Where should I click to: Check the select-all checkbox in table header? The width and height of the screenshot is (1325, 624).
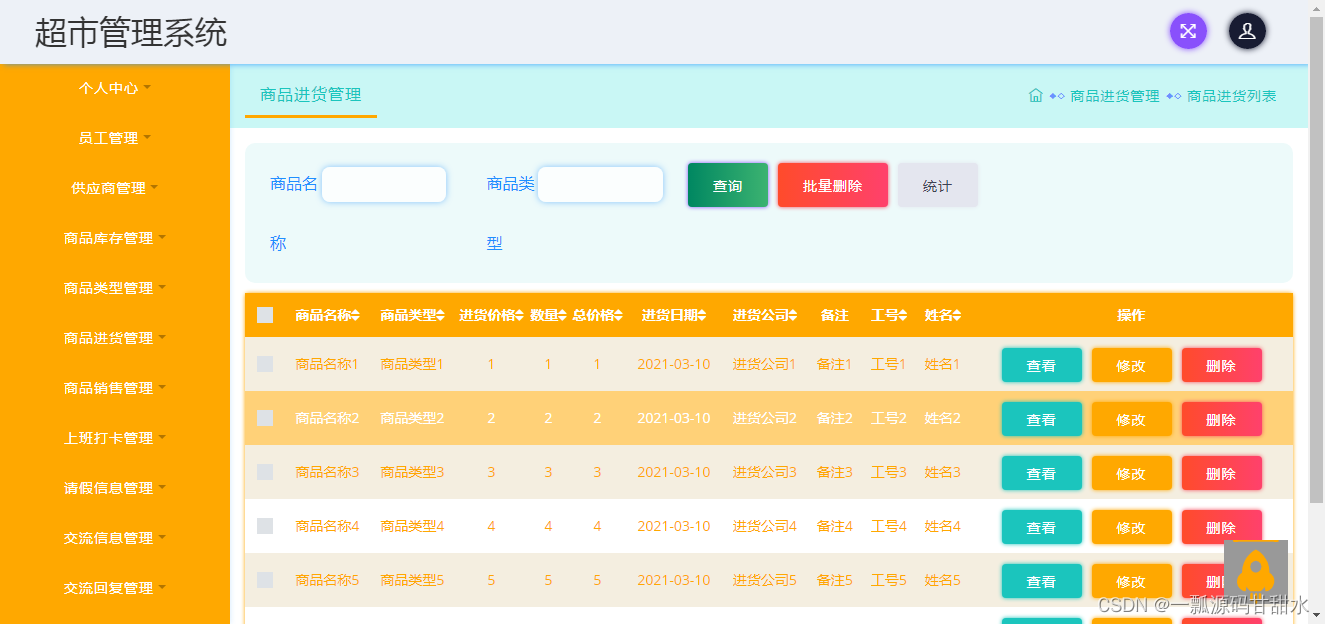click(265, 315)
